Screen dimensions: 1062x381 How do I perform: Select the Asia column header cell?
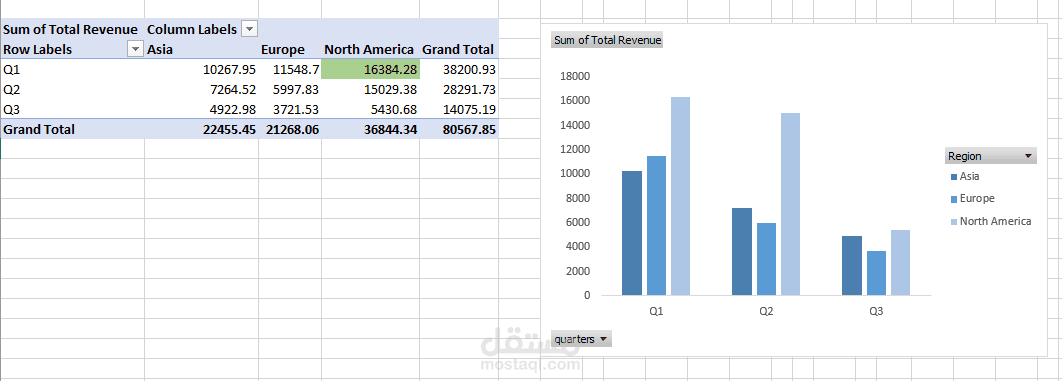(201, 49)
